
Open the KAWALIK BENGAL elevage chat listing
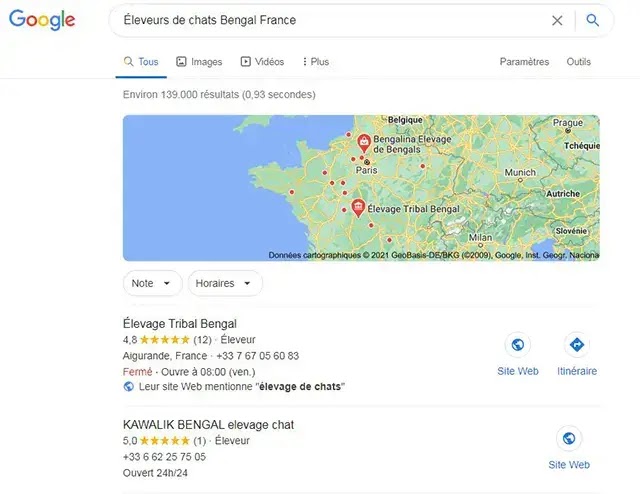208,425
